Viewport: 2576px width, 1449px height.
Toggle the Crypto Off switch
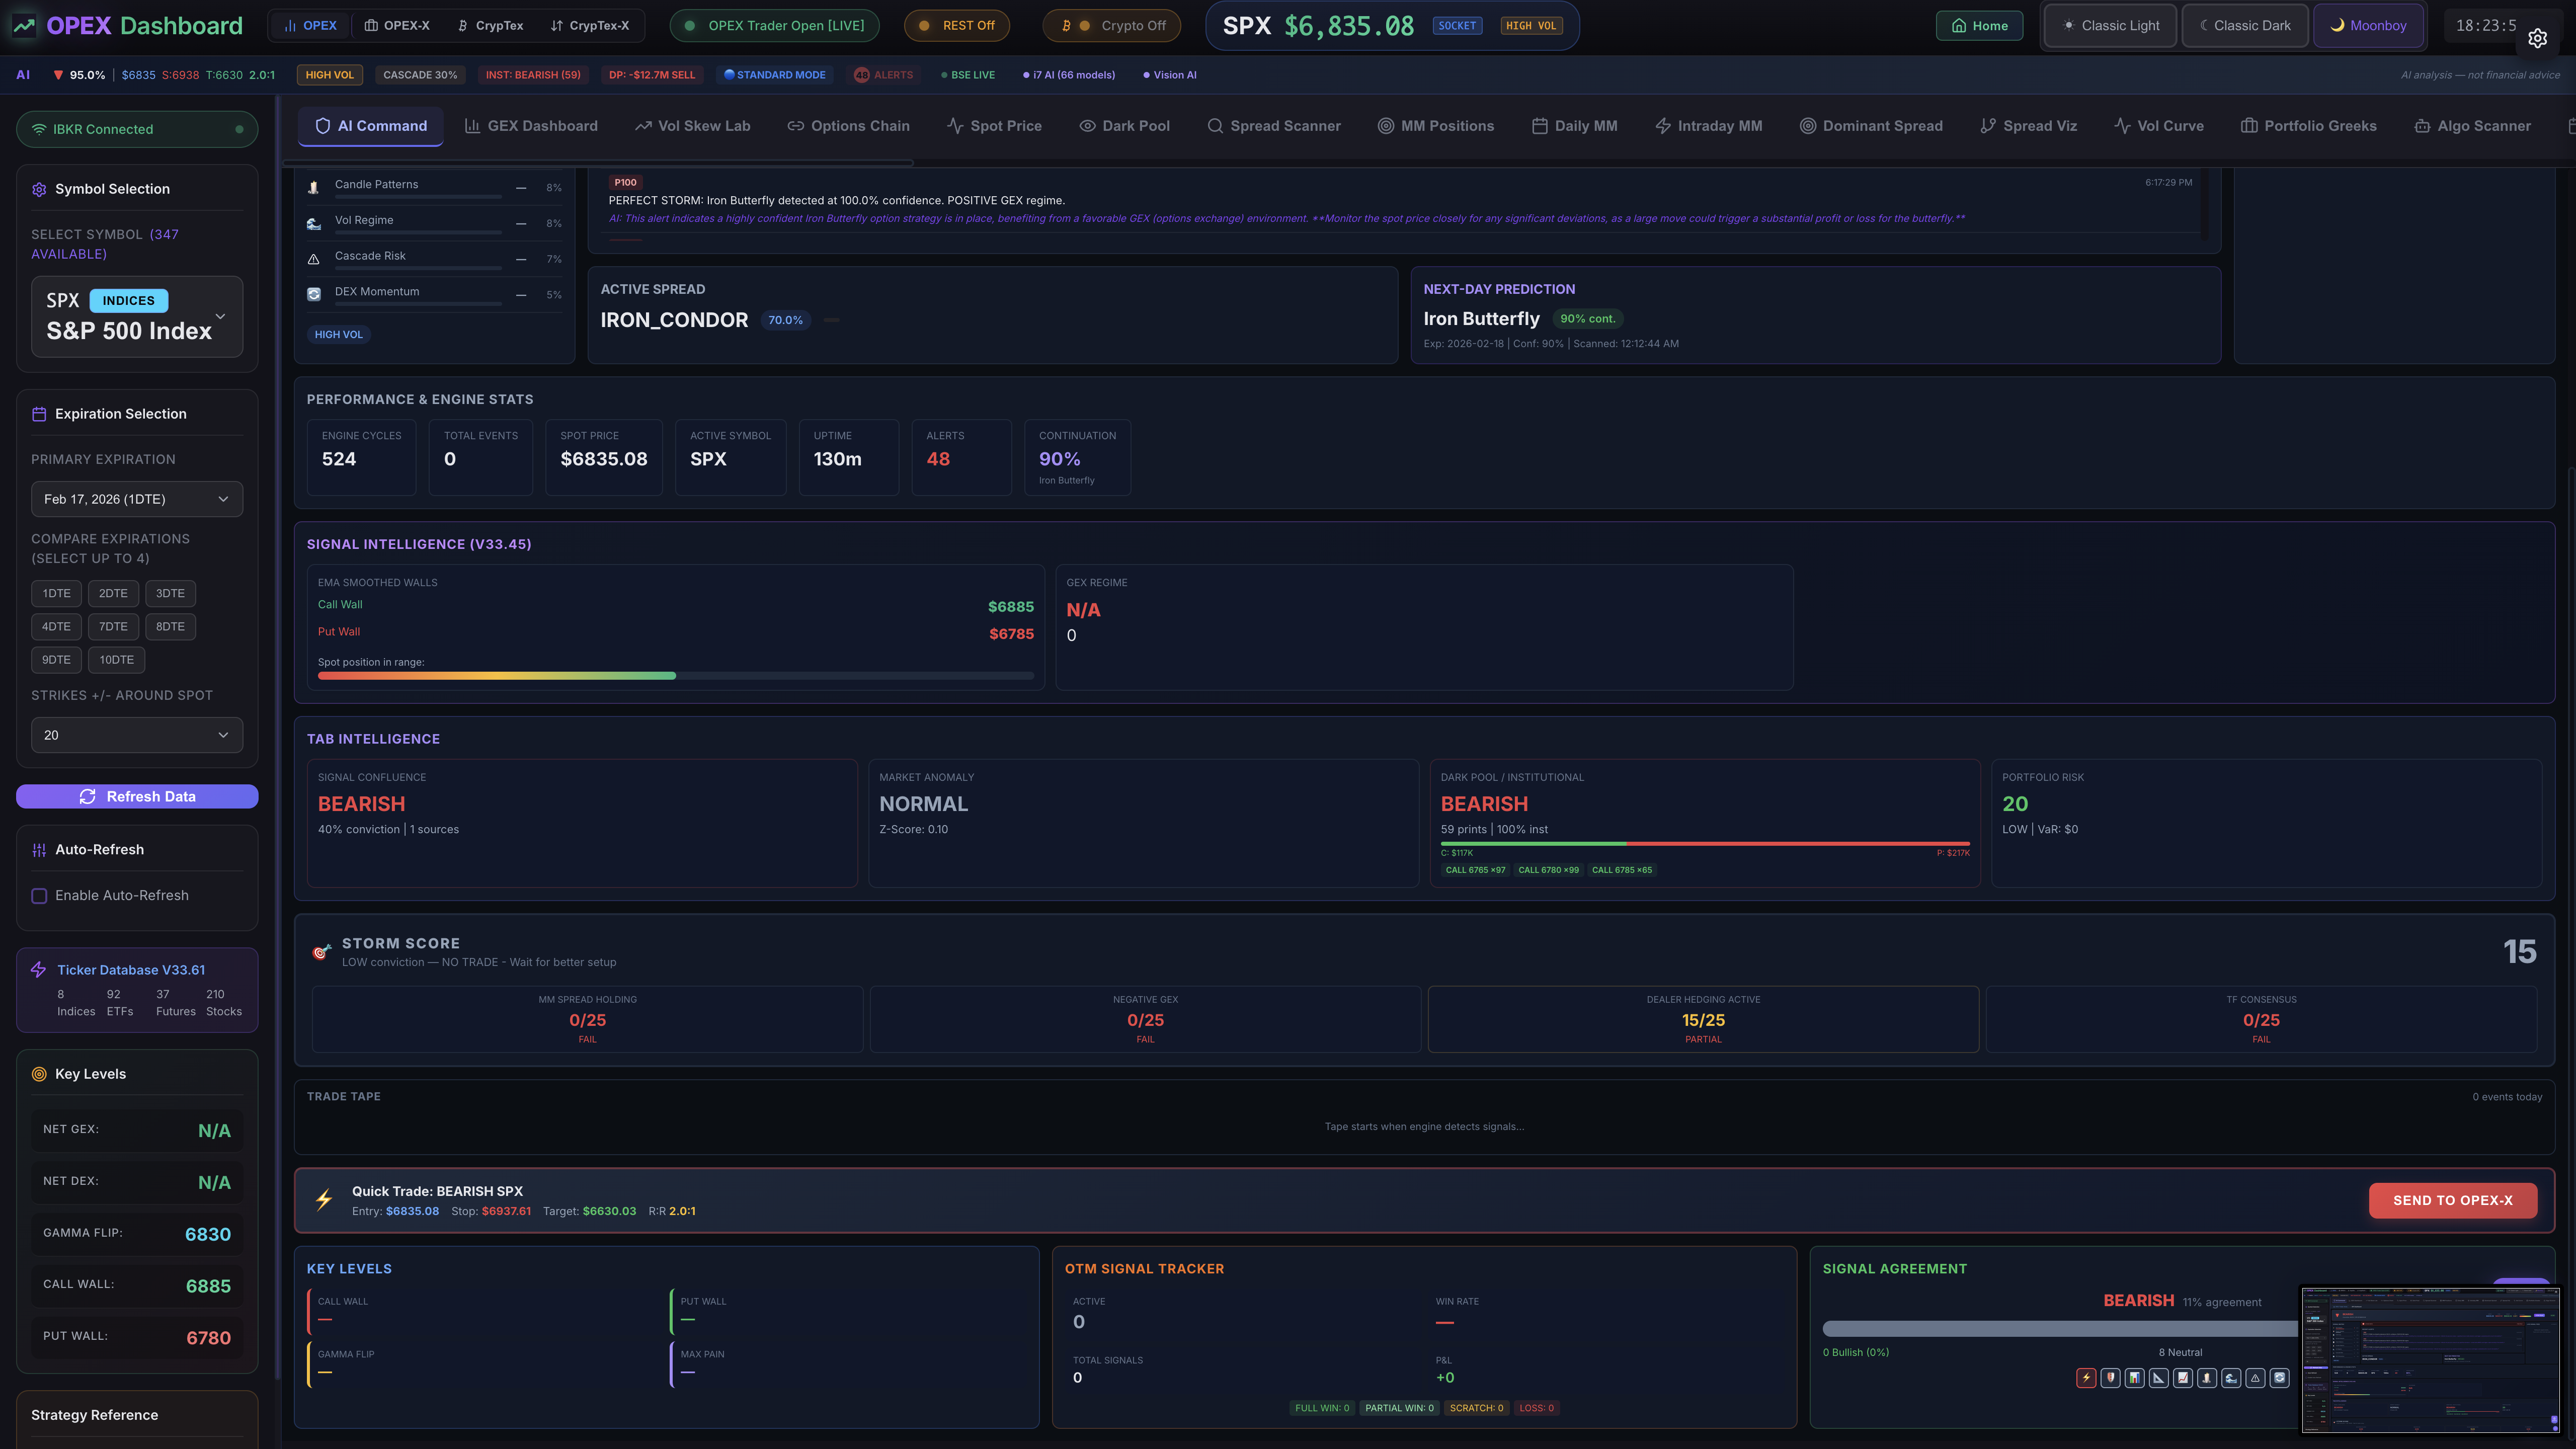pos(1111,26)
